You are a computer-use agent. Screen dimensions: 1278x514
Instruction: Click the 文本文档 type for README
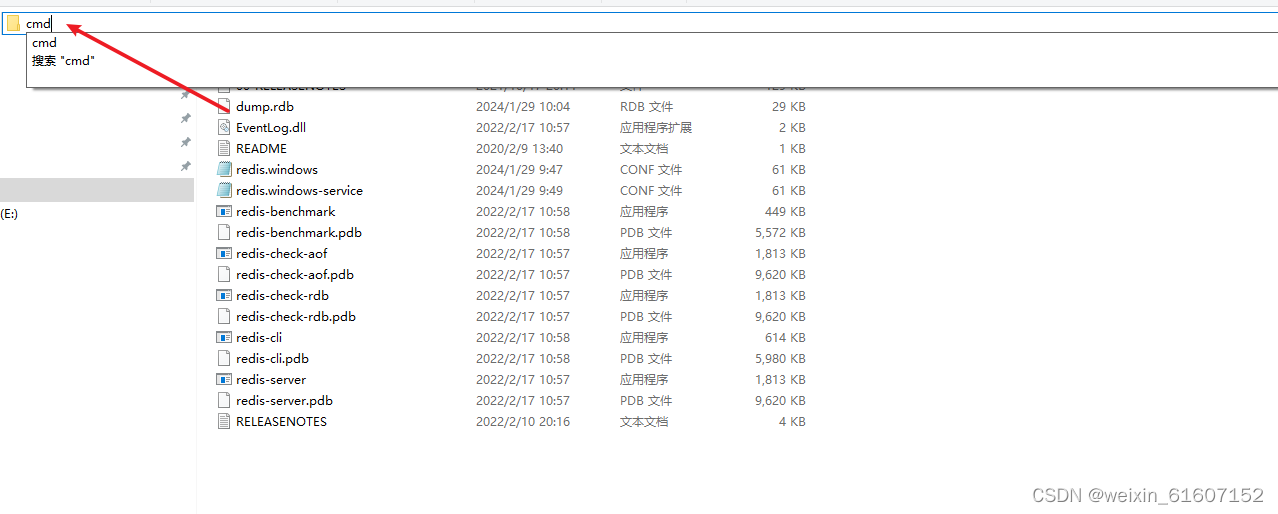(644, 148)
